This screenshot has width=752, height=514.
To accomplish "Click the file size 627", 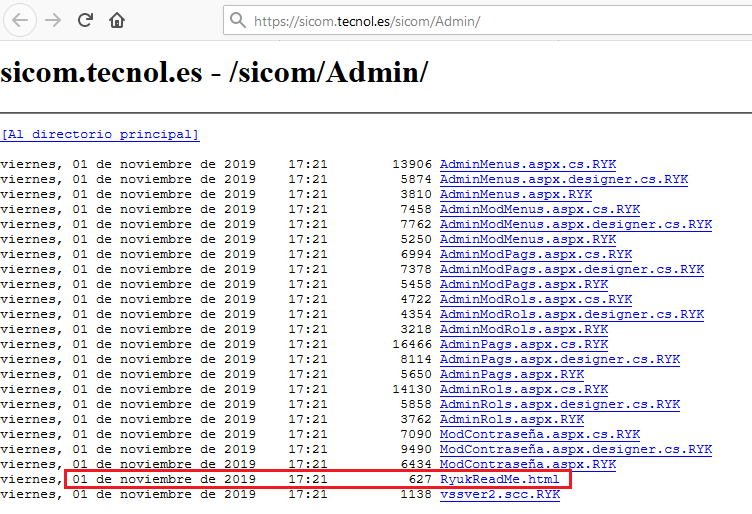I will click(420, 479).
